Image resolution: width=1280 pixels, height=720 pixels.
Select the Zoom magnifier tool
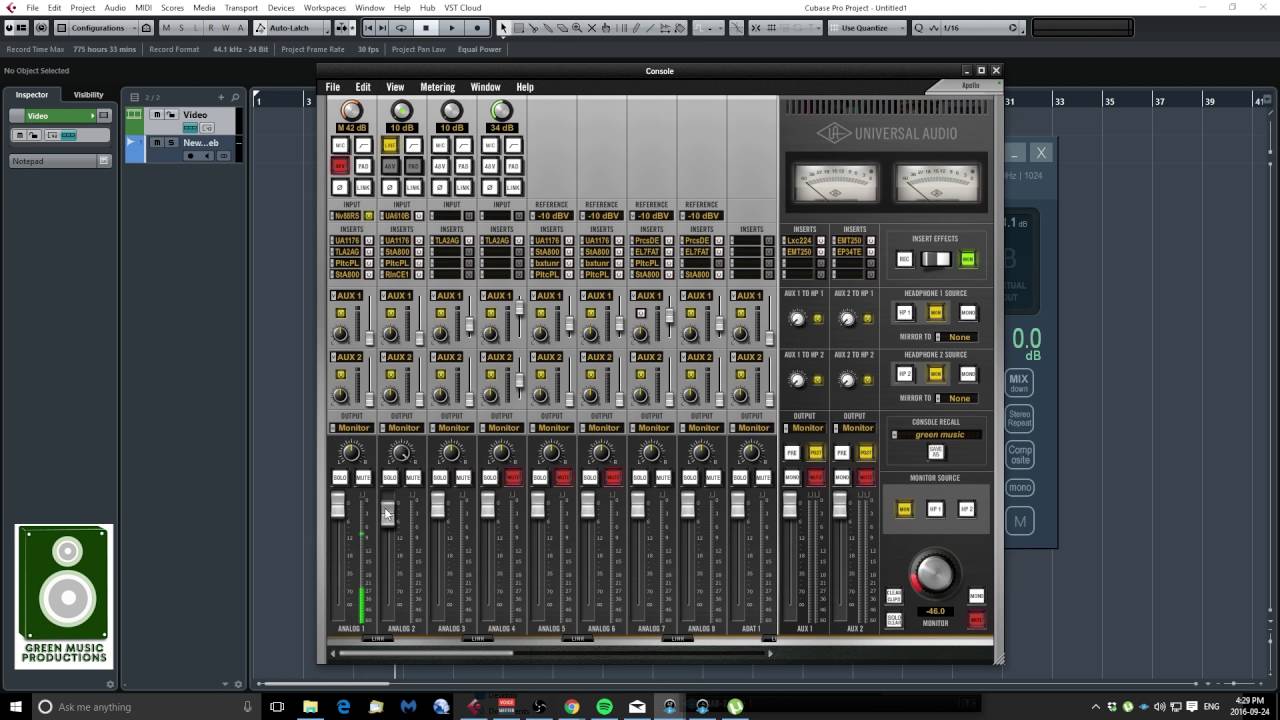[x=577, y=28]
